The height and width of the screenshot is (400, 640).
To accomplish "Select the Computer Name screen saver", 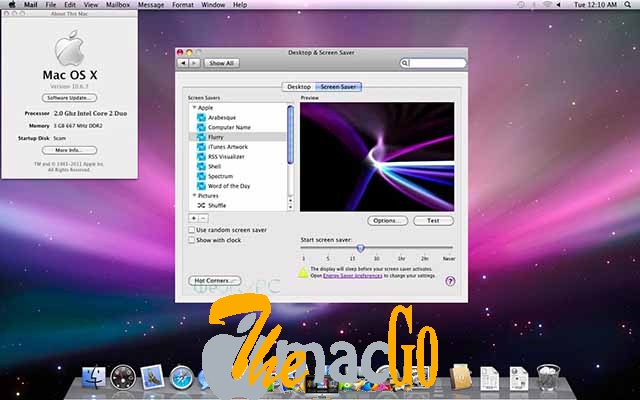I will pyautogui.click(x=238, y=127).
